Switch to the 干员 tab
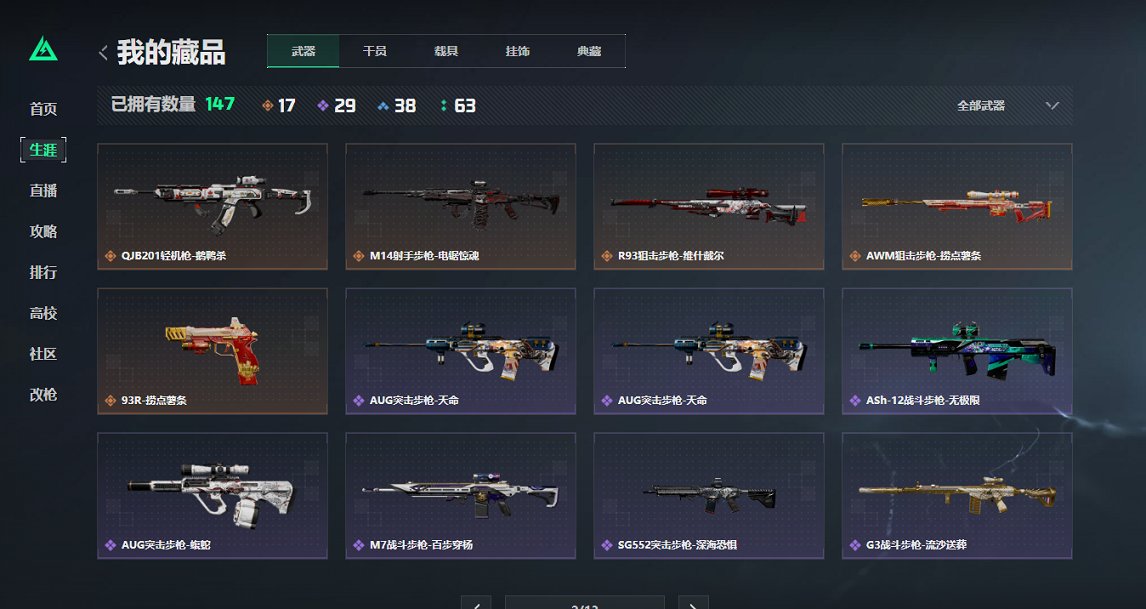 tap(375, 51)
